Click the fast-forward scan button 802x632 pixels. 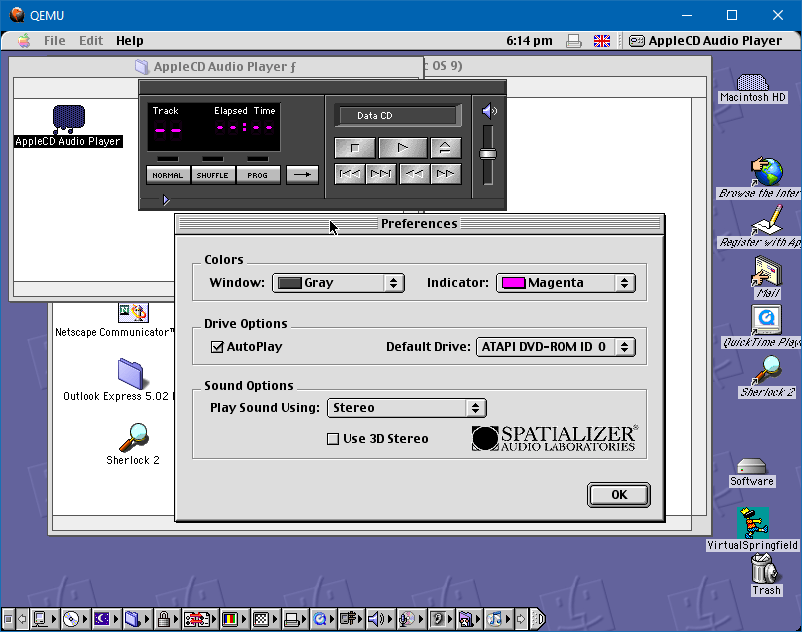(x=445, y=174)
